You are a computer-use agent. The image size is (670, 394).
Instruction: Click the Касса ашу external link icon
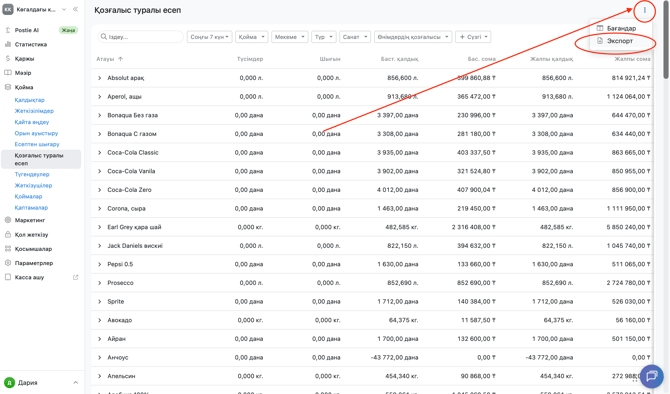coord(76,277)
